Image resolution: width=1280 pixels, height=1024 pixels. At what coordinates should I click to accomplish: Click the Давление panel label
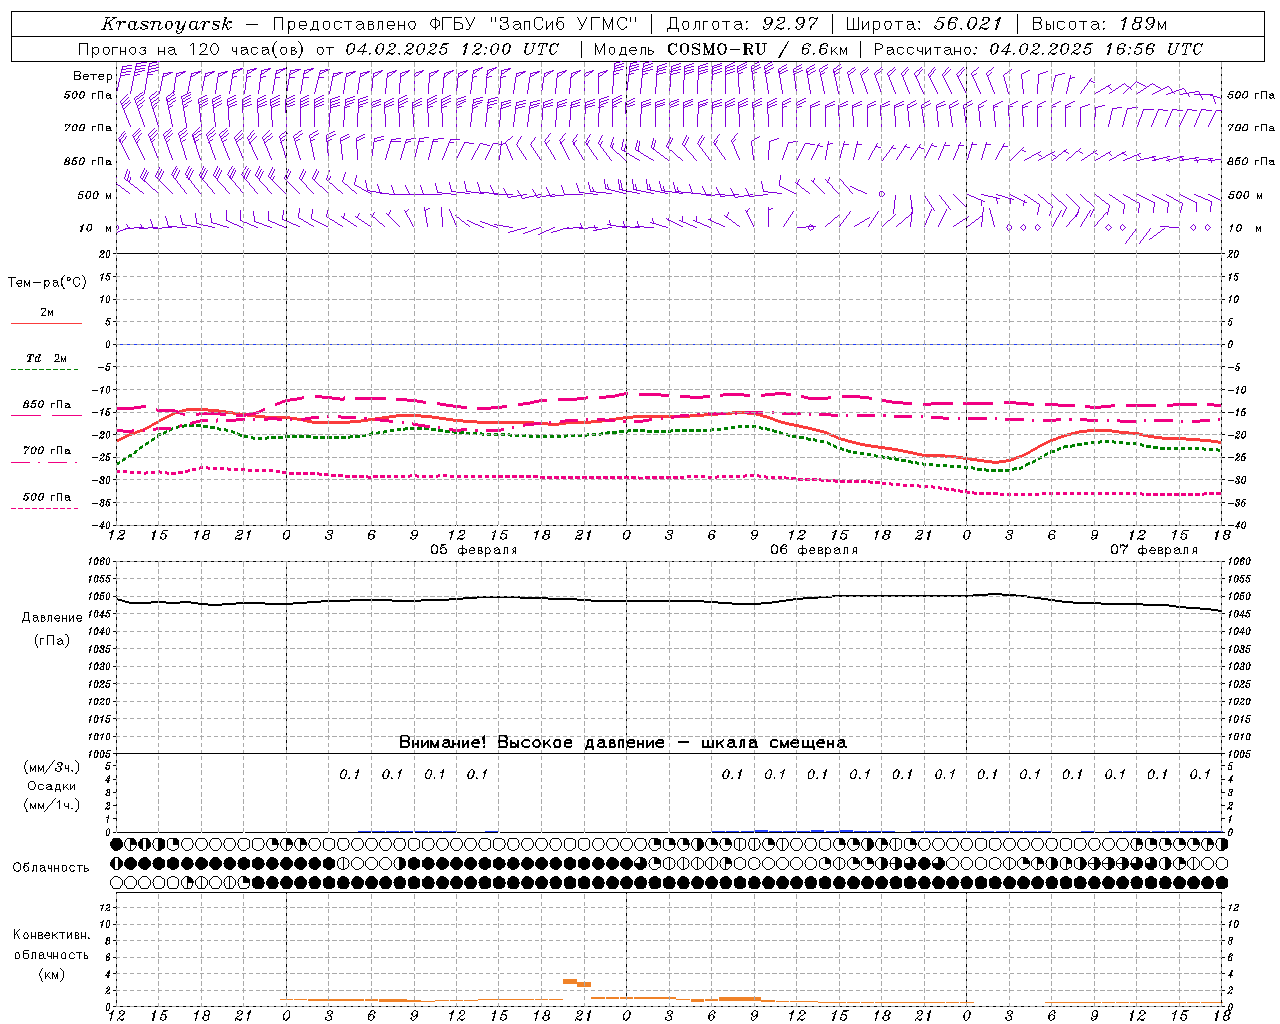click(52, 618)
